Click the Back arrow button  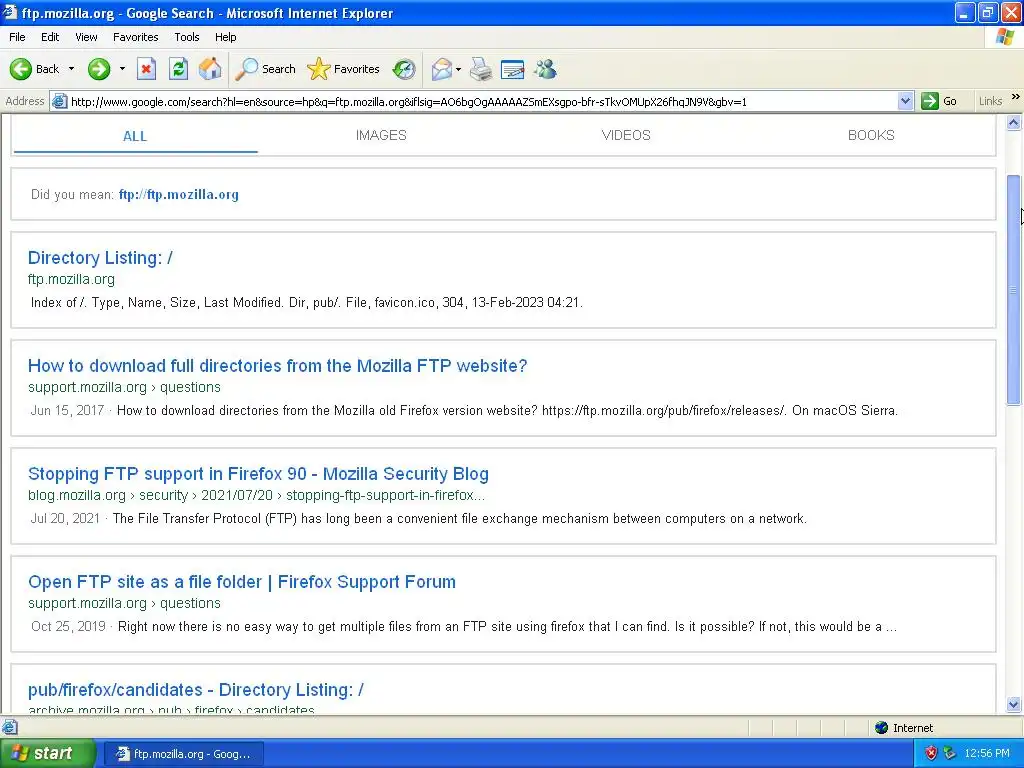[34, 69]
